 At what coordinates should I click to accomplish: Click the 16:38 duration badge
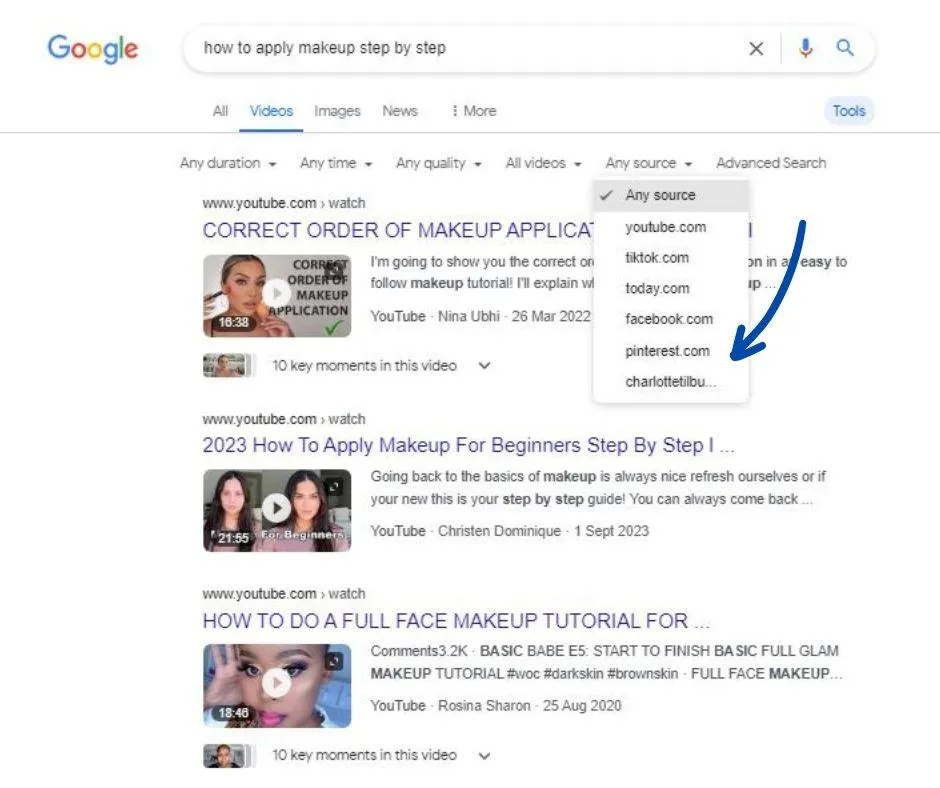pyautogui.click(x=233, y=322)
